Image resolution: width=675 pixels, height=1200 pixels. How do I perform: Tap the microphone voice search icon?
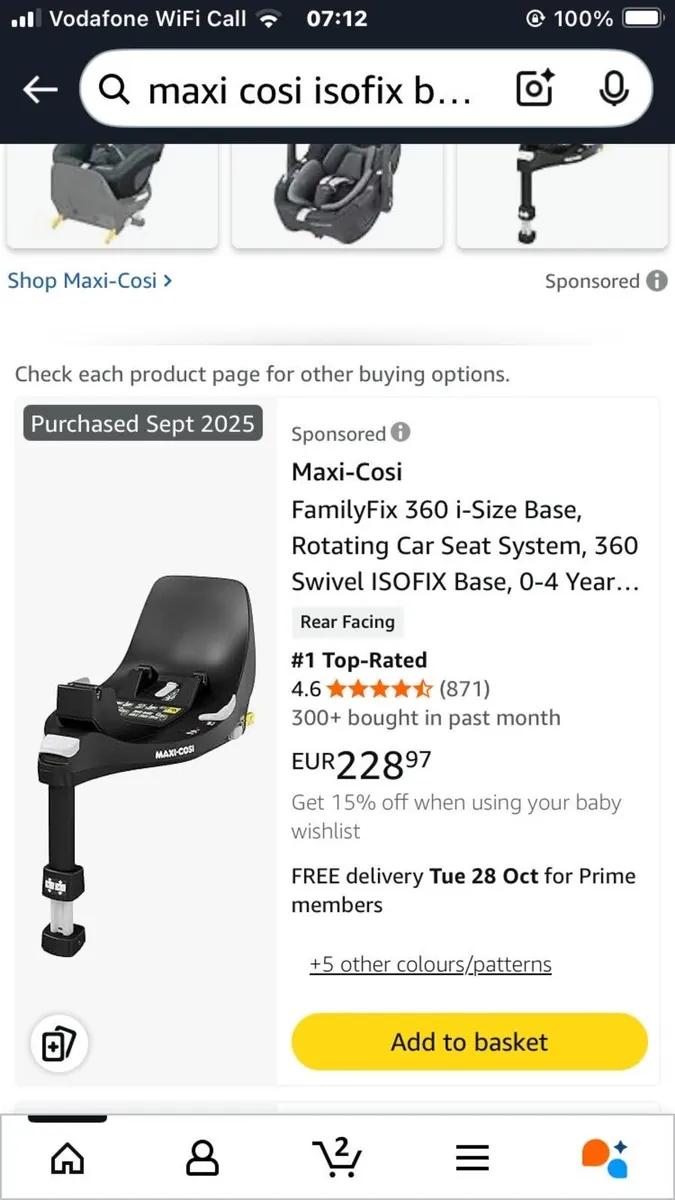613,90
